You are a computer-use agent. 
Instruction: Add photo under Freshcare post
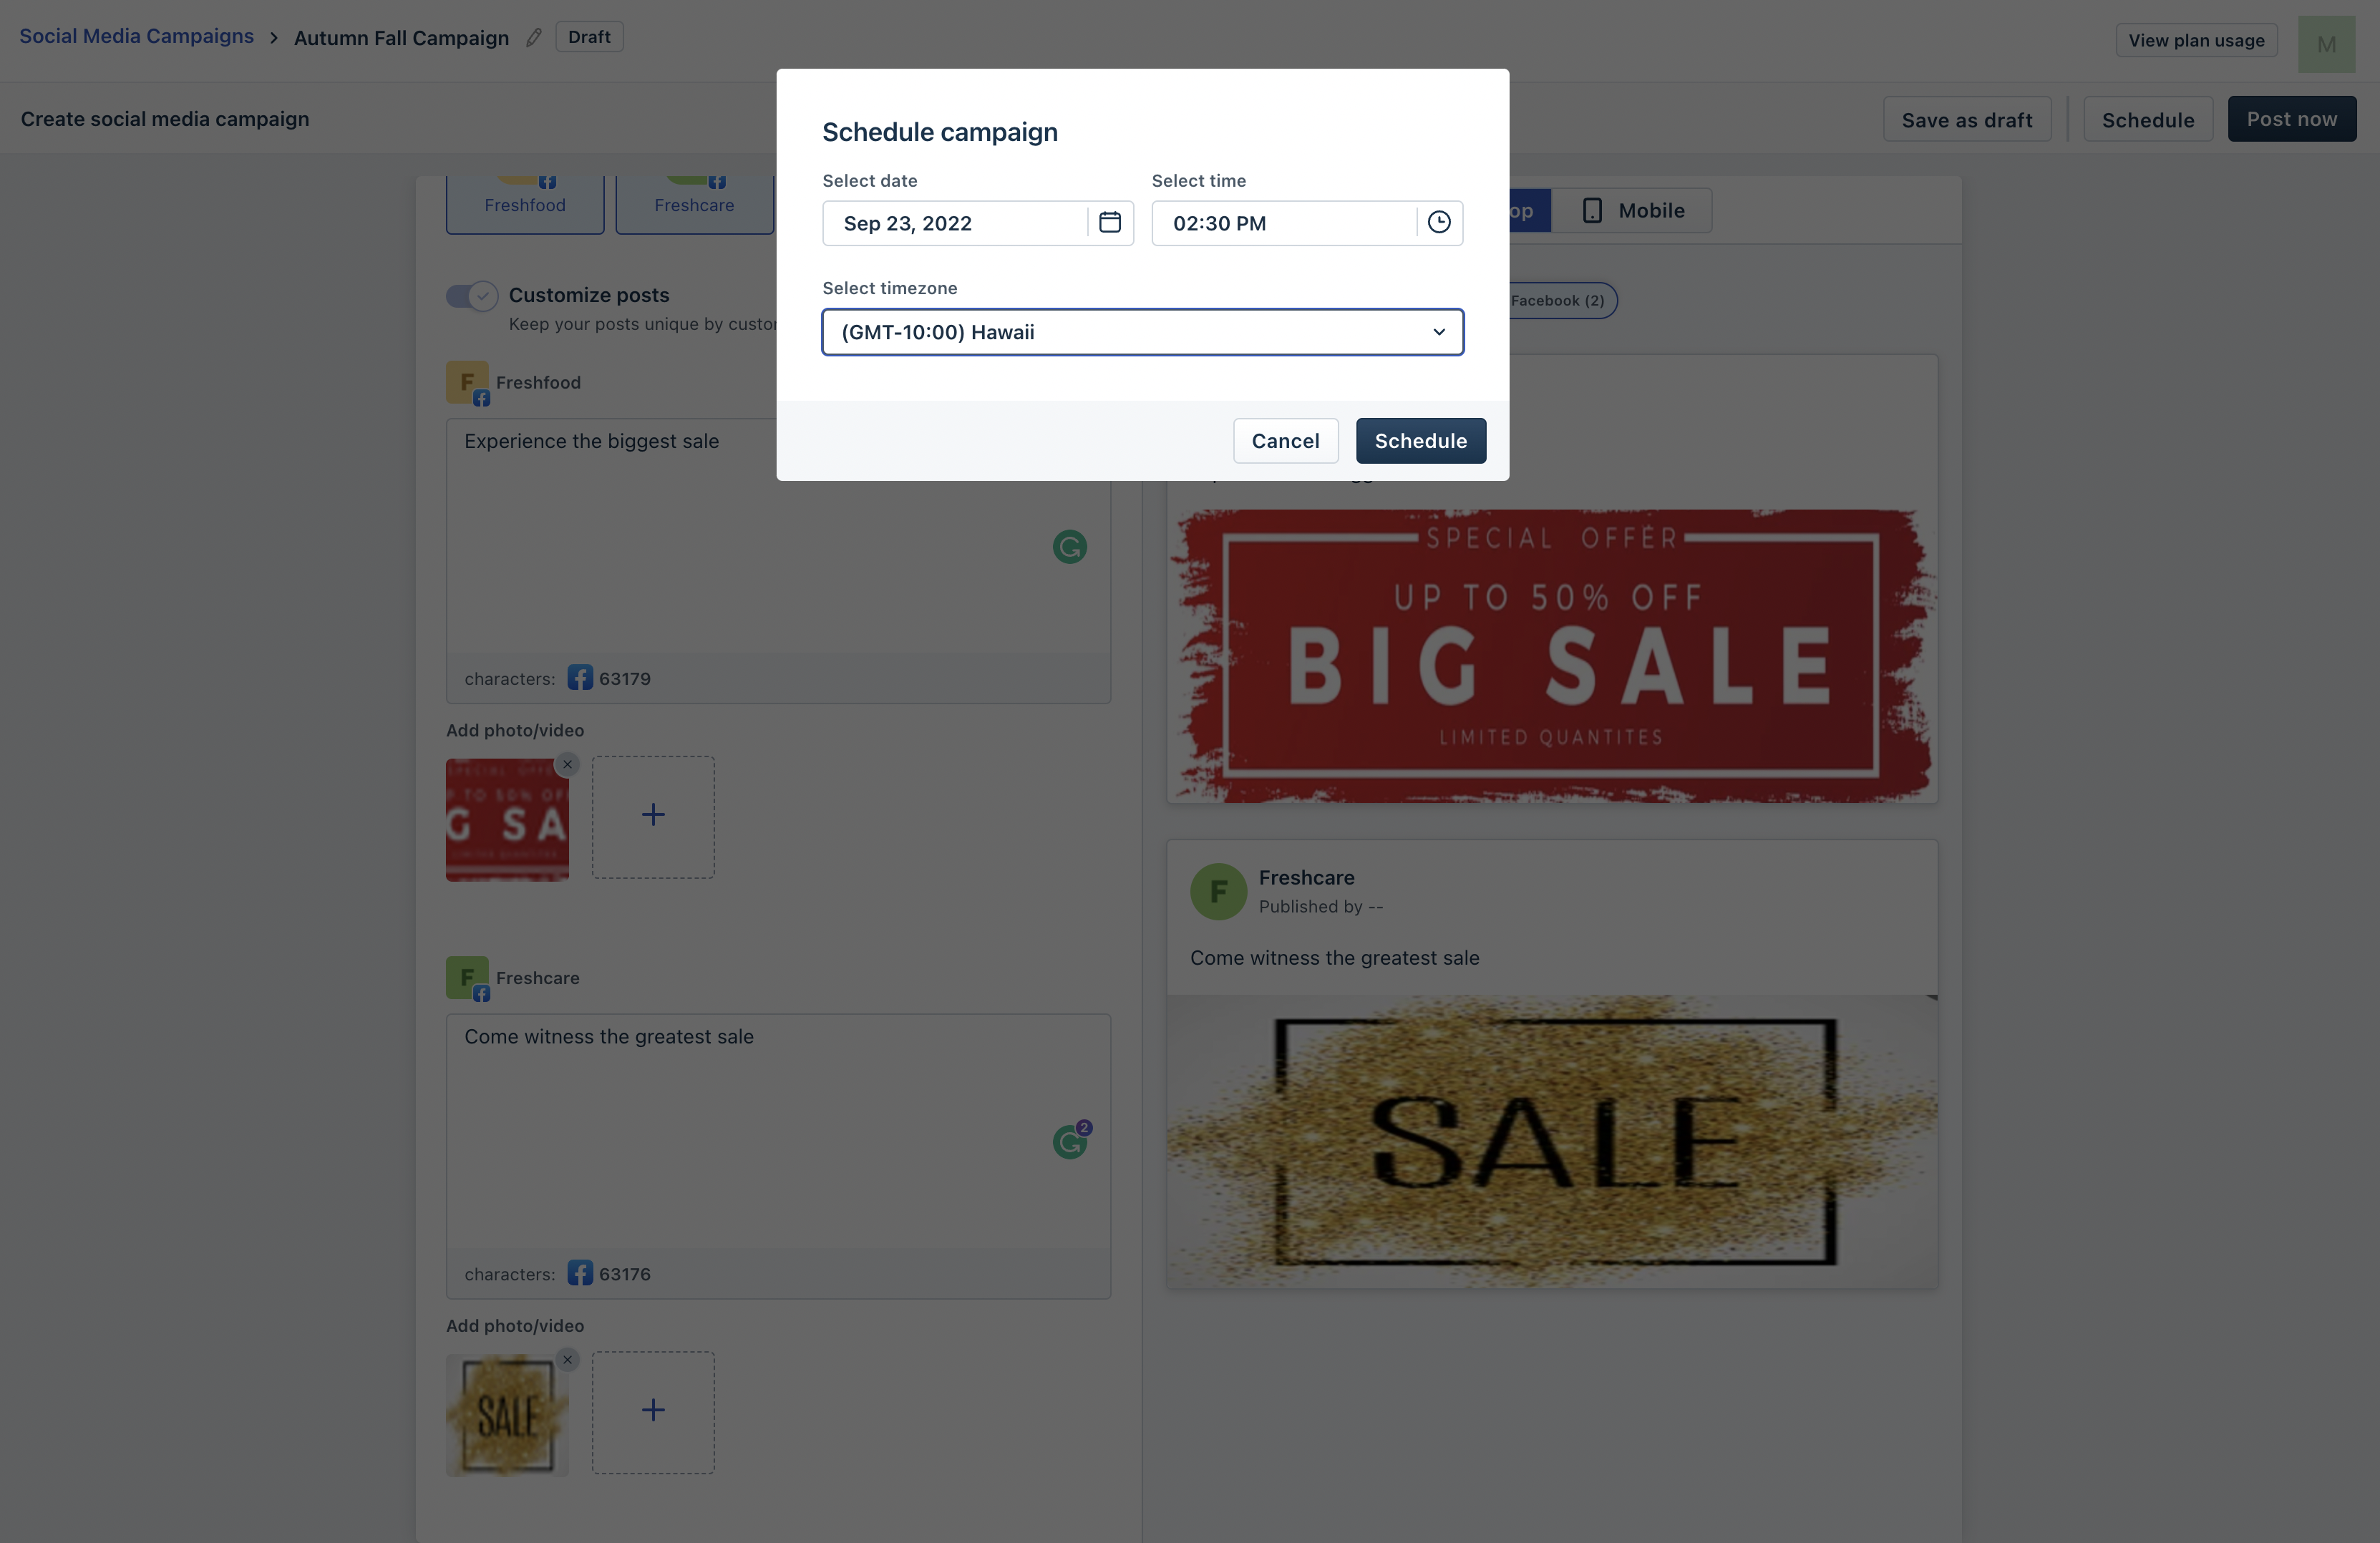[x=653, y=1411]
